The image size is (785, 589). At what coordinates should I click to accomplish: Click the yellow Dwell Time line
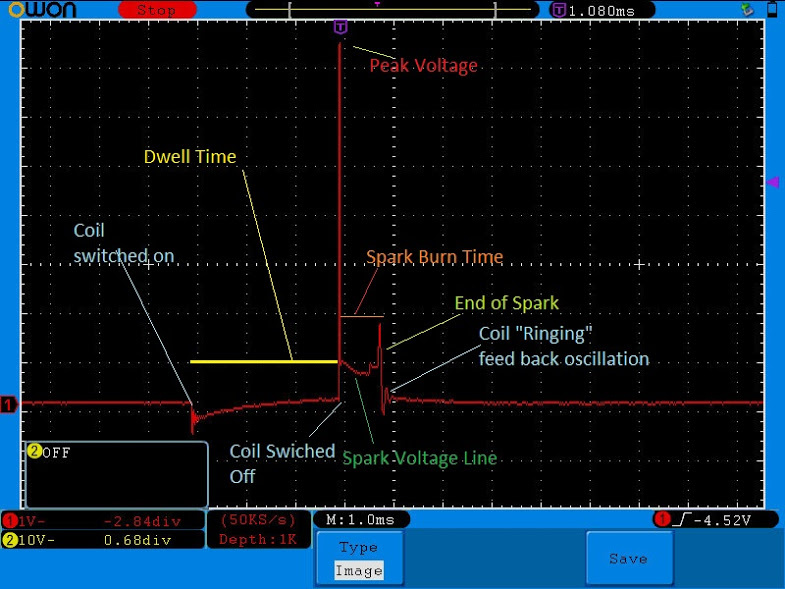click(264, 360)
